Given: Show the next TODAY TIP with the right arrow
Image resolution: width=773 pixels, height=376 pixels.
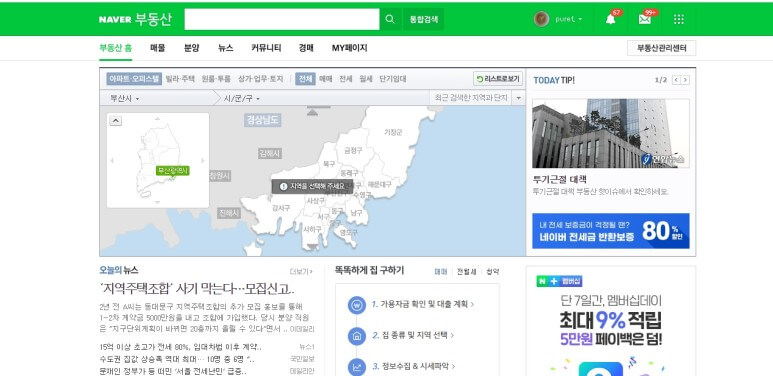Looking at the screenshot, I should [685, 80].
